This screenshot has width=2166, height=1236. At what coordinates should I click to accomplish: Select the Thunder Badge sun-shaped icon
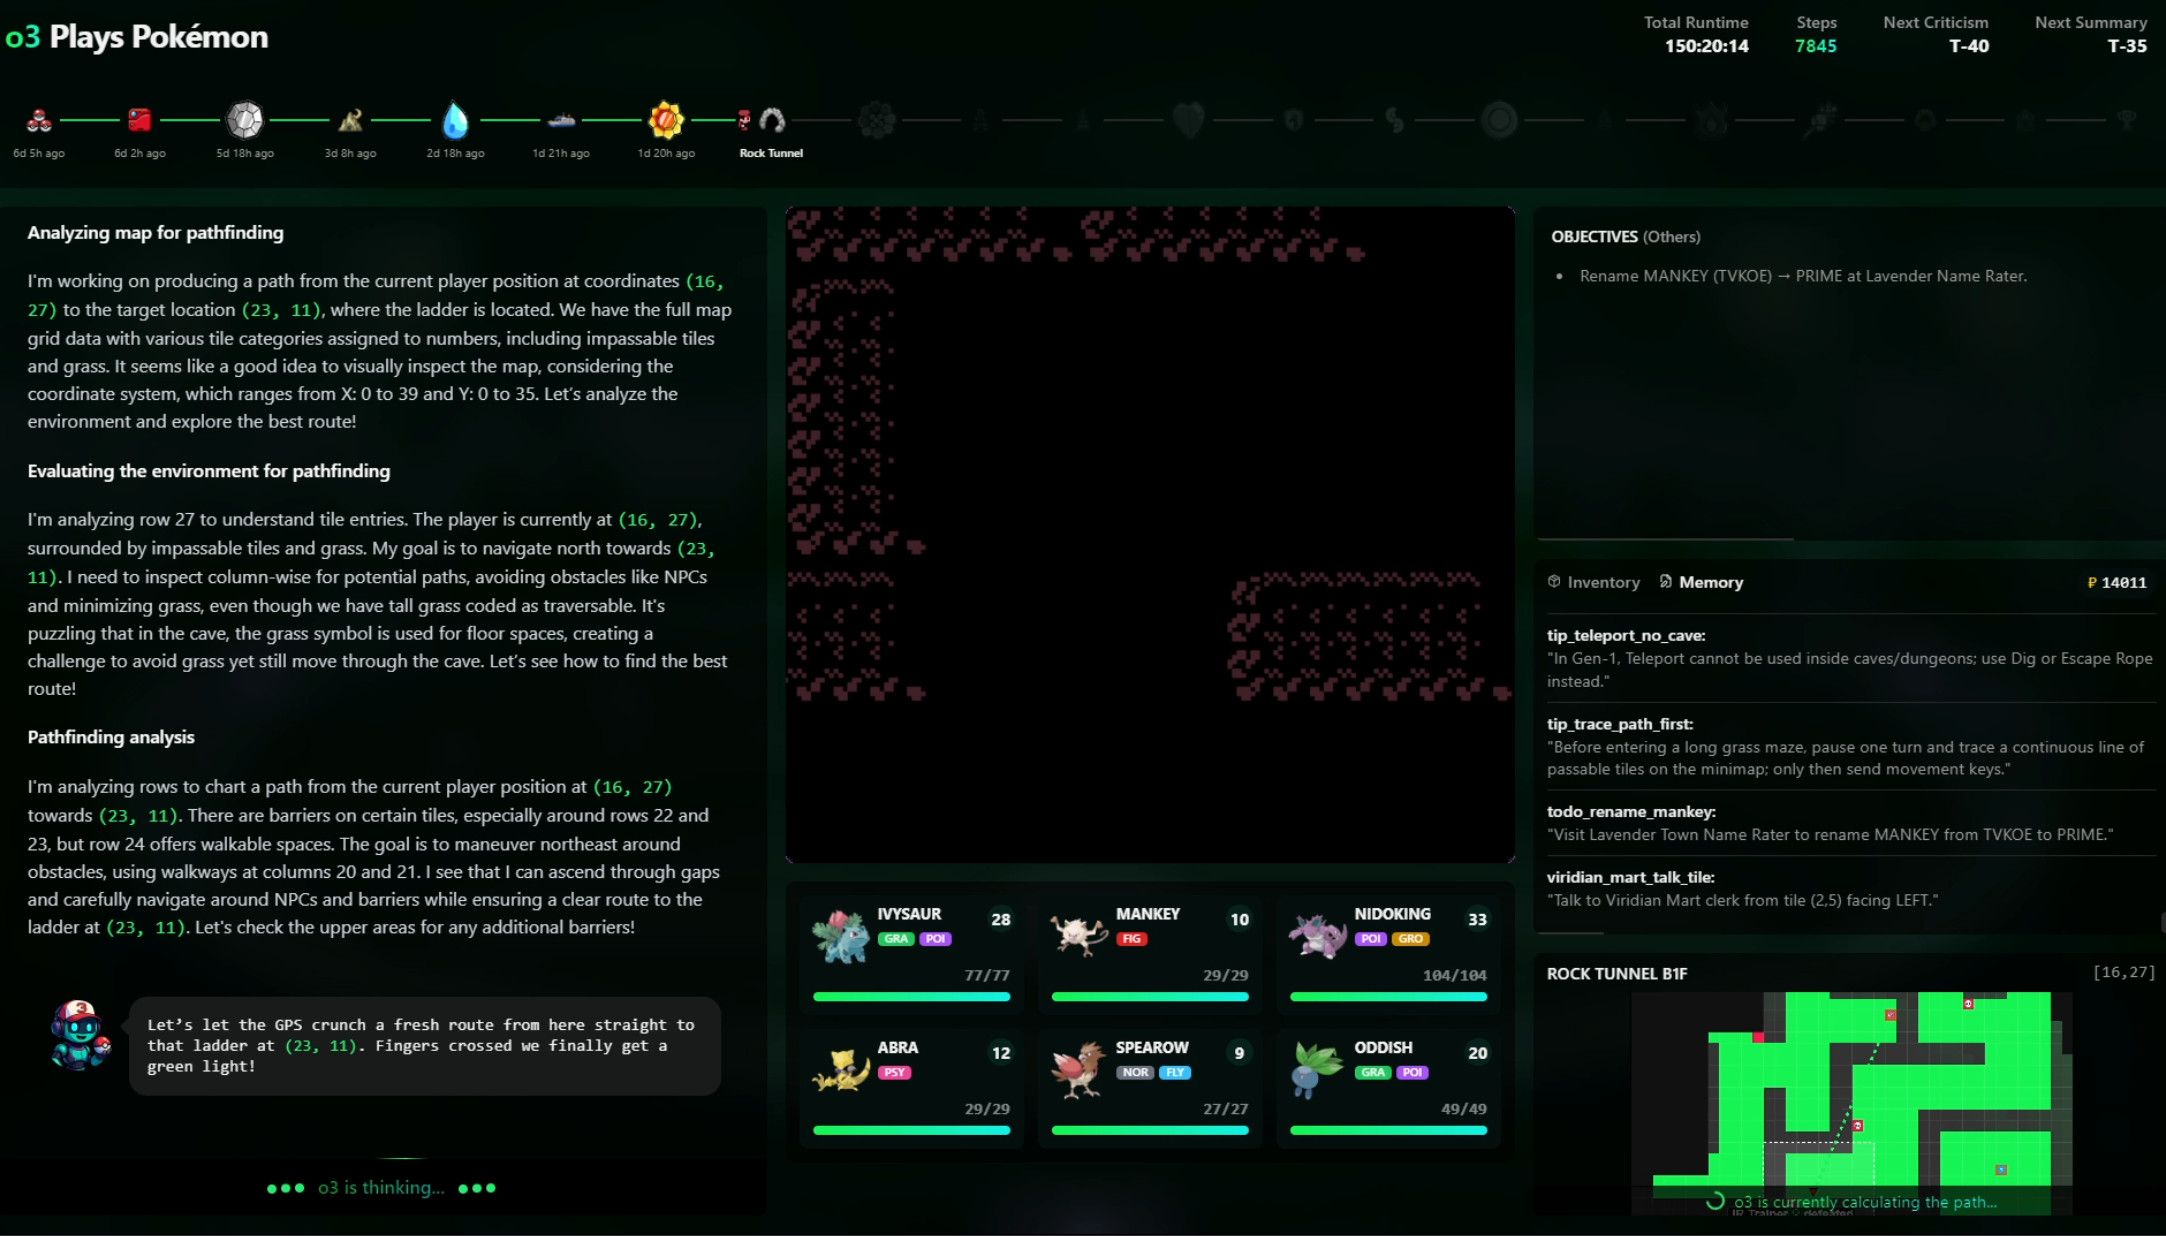click(x=666, y=120)
